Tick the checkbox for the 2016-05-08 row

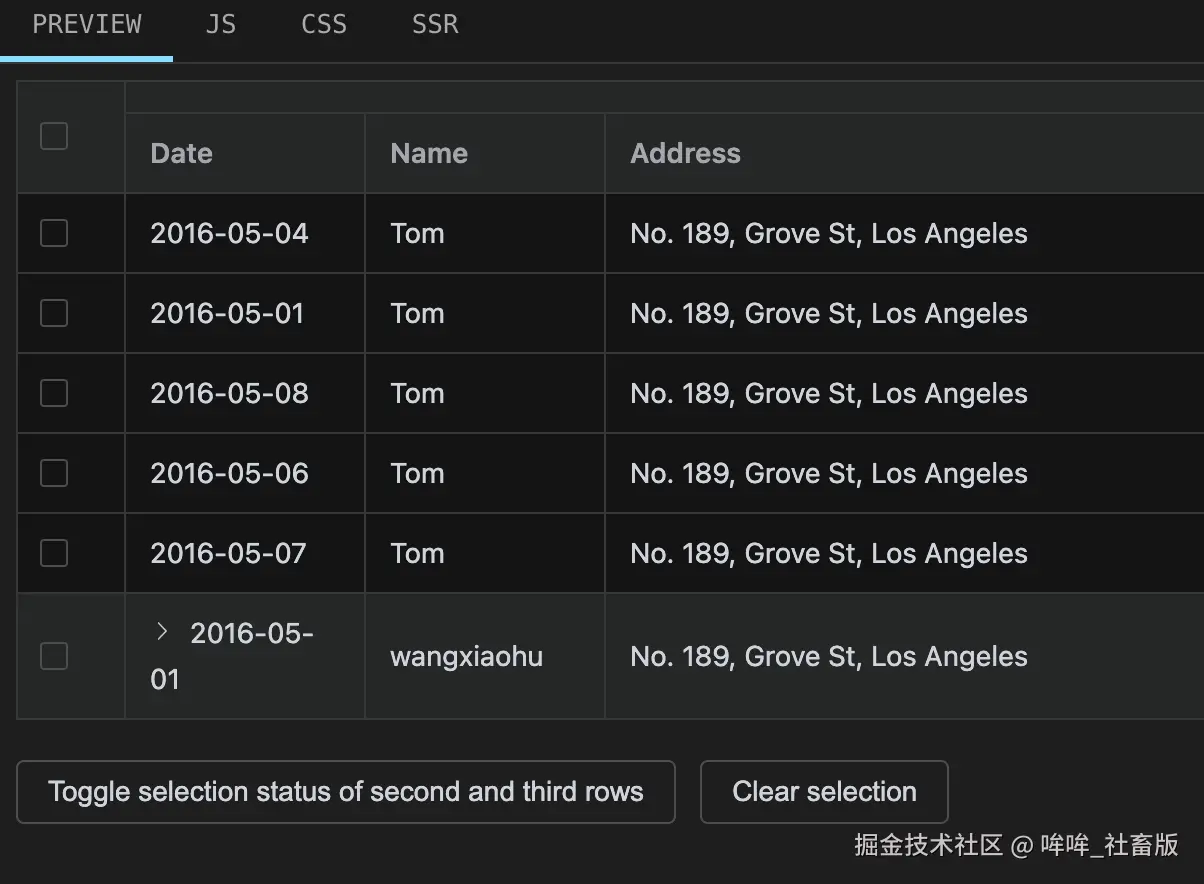pos(54,393)
